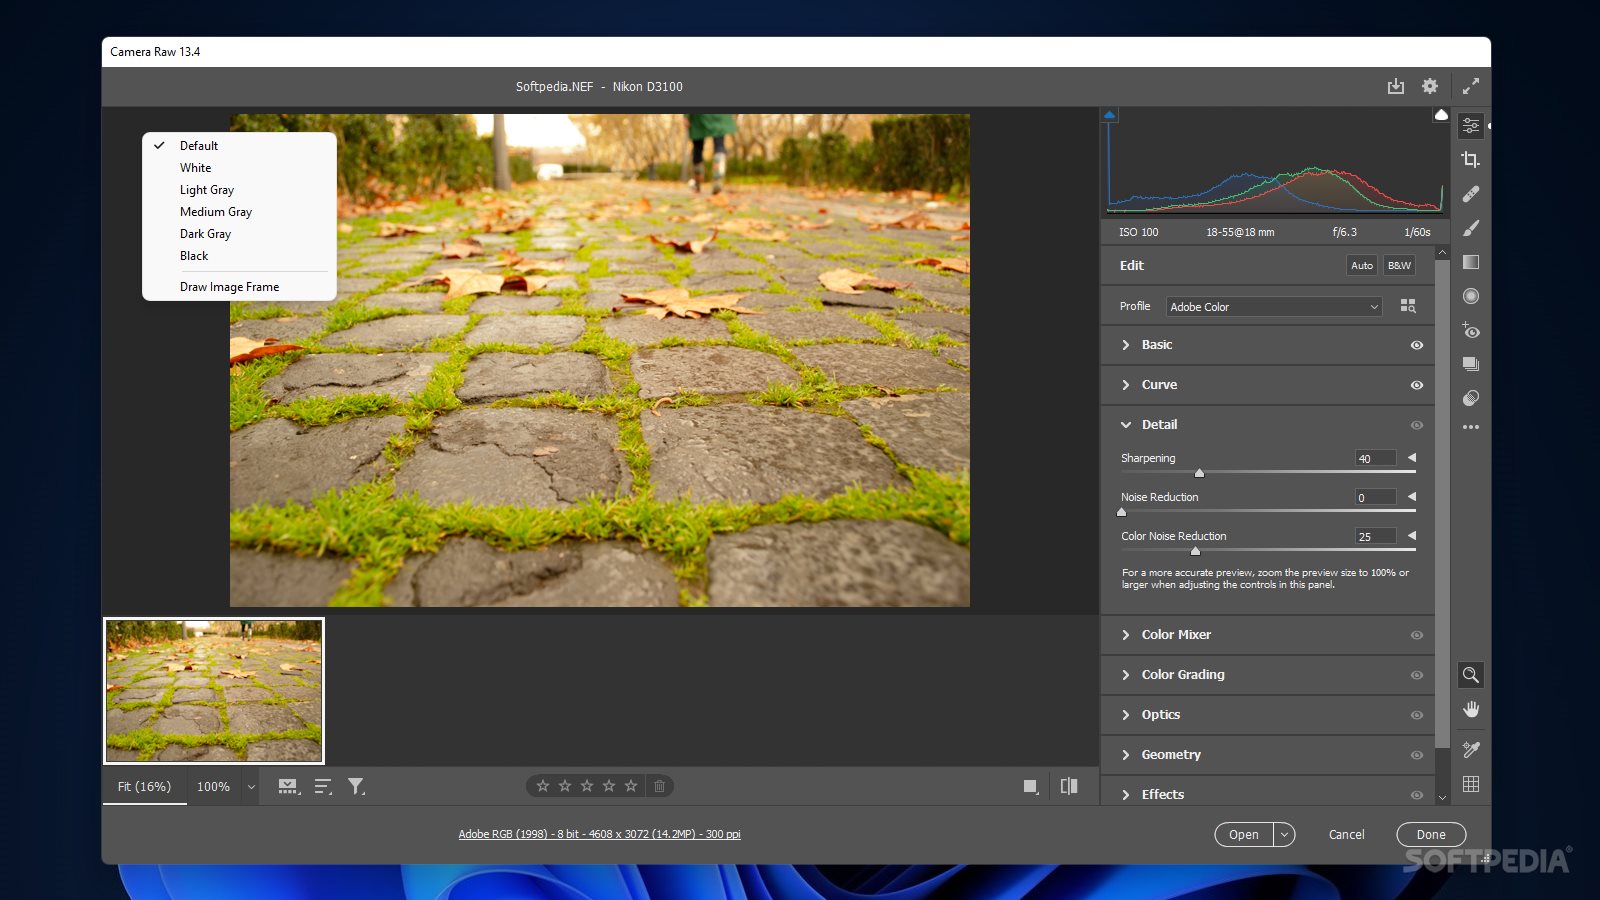The image size is (1600, 900).
Task: Hide the Curve panel adjustments eye
Action: pos(1417,385)
